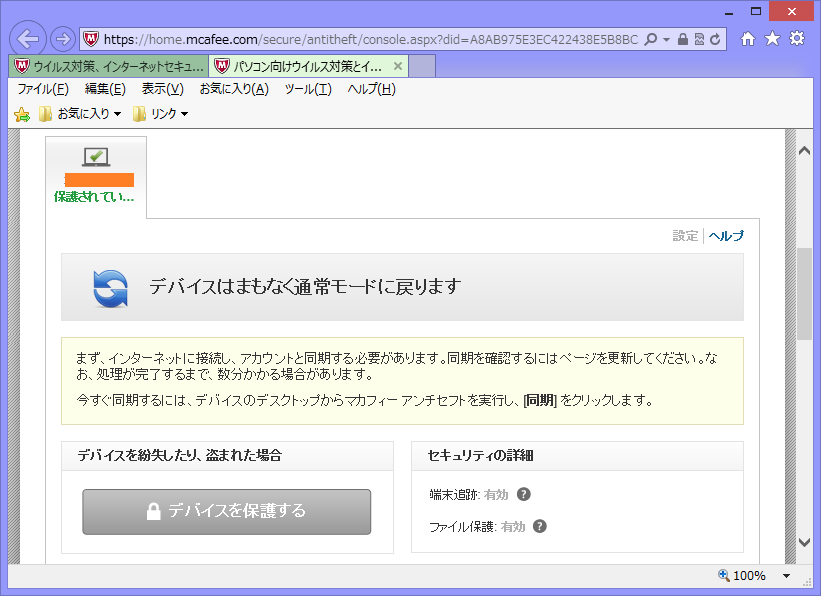
Task: Open the お気に入り(A) menu
Action: pos(234,89)
